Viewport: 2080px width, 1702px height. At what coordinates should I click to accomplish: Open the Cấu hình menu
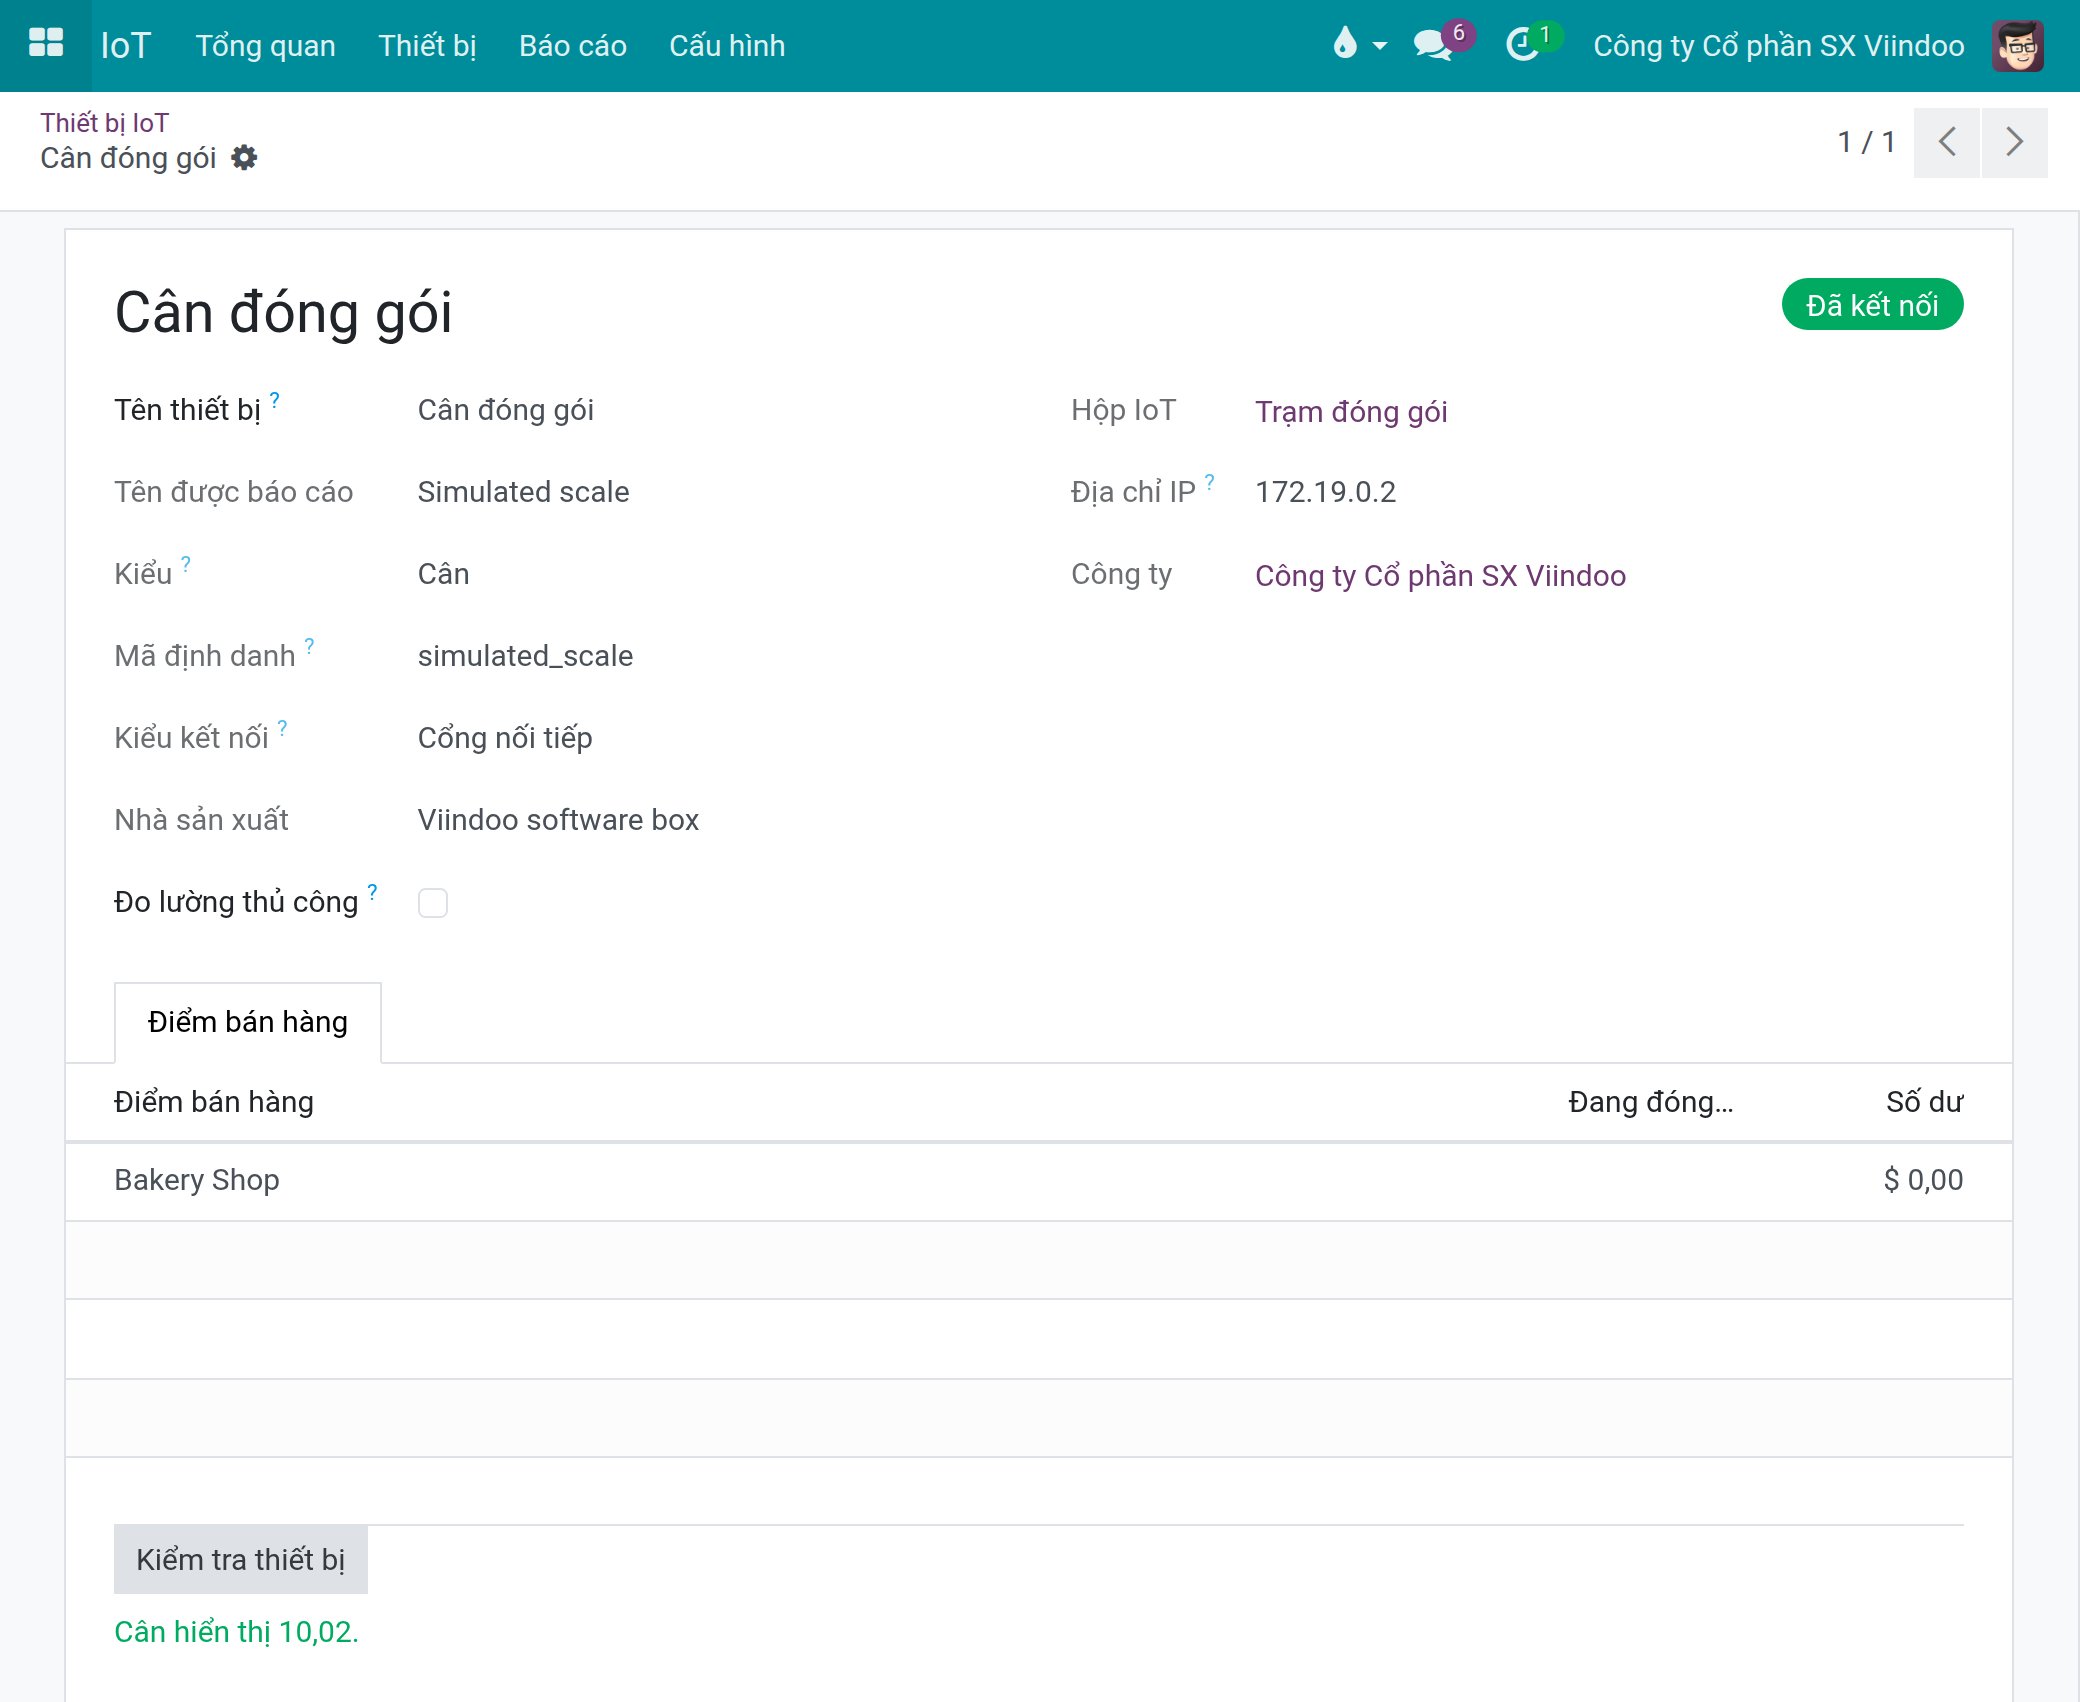[727, 45]
